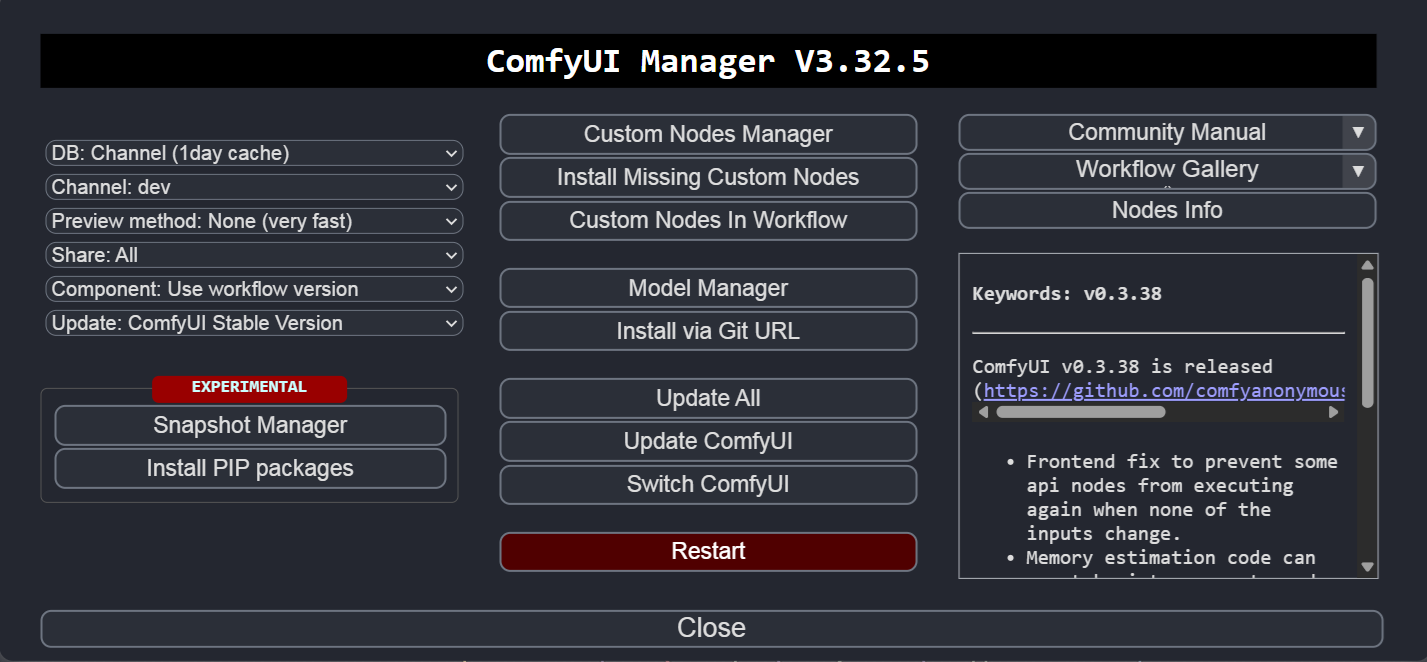Open the Snapshot Manager
The width and height of the screenshot is (1427, 662).
coord(250,425)
